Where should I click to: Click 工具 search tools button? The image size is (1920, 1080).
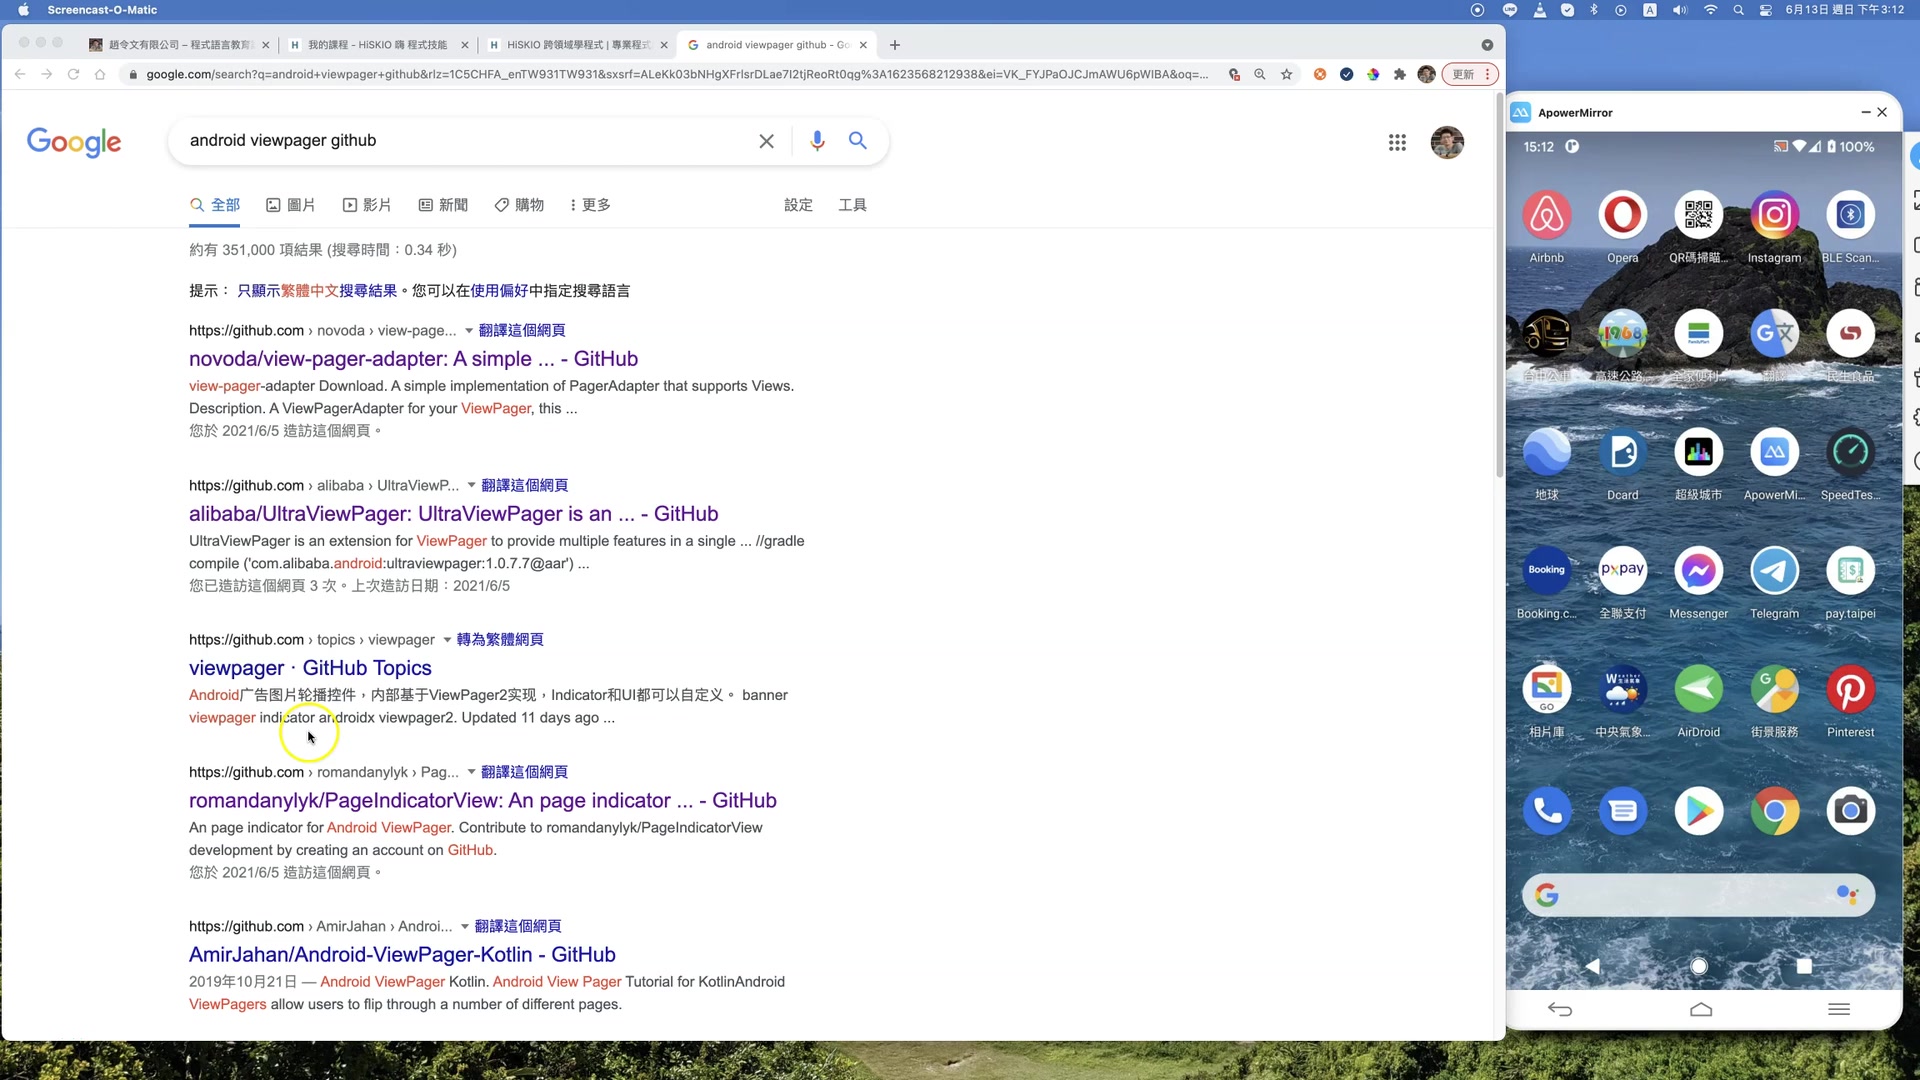pos(852,205)
